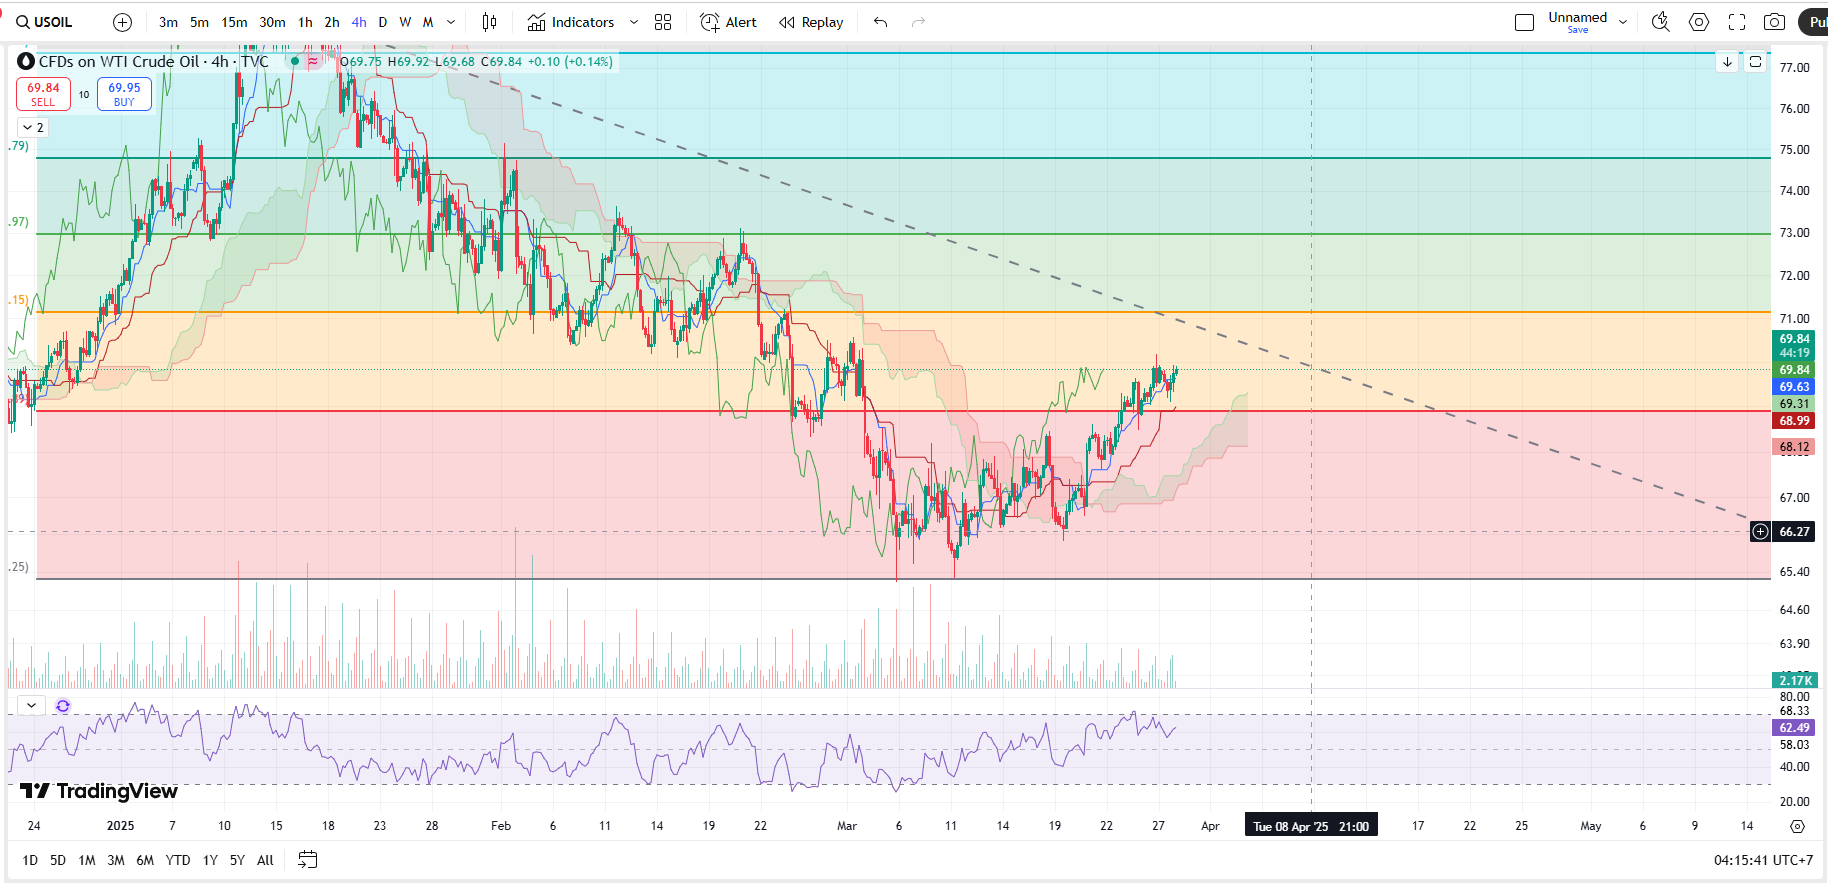Toggle the chart properties gear at the bottom right
Viewport: 1828px width, 883px height.
pos(1797,826)
